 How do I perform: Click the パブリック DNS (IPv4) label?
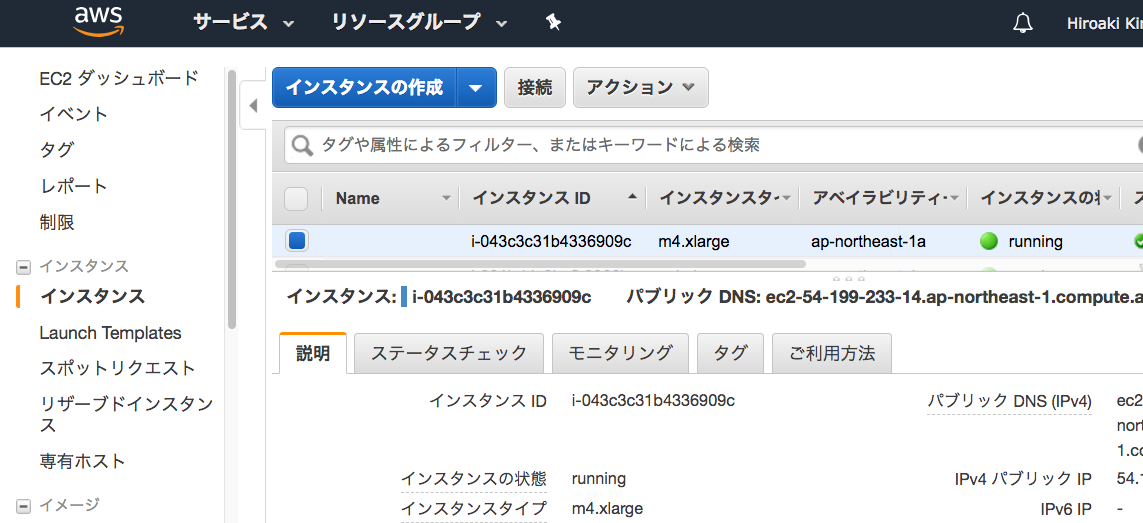pyautogui.click(x=1010, y=401)
